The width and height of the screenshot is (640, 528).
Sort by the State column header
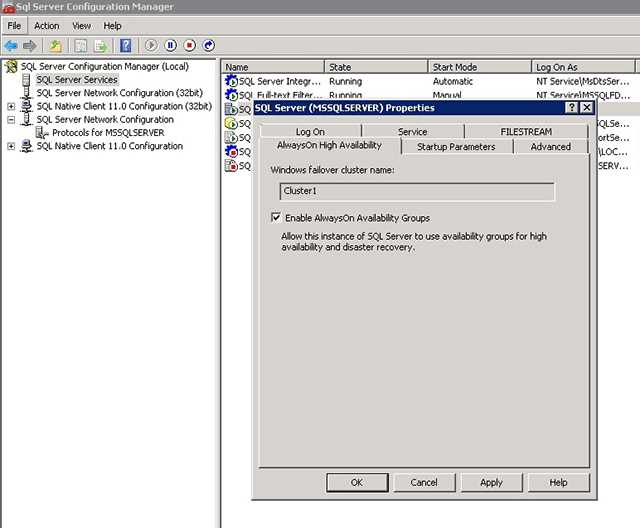[376, 67]
